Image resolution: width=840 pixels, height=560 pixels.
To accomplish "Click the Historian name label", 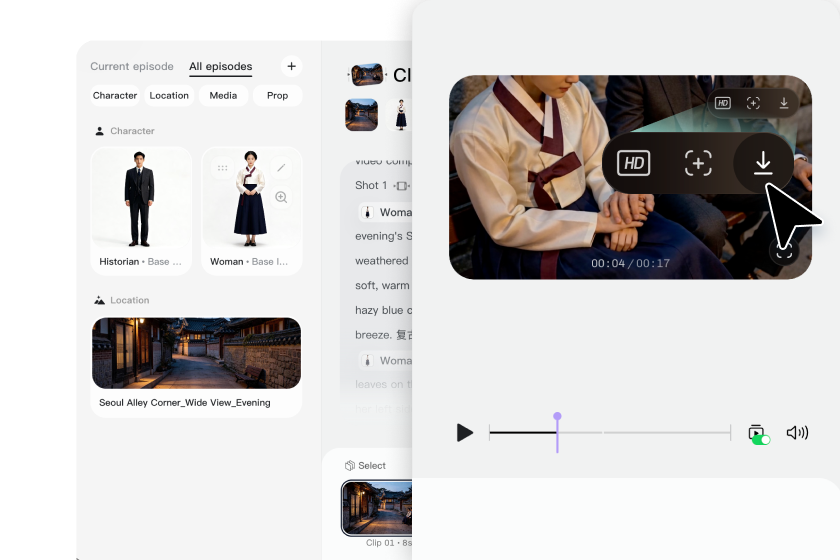I will click(x=119, y=262).
